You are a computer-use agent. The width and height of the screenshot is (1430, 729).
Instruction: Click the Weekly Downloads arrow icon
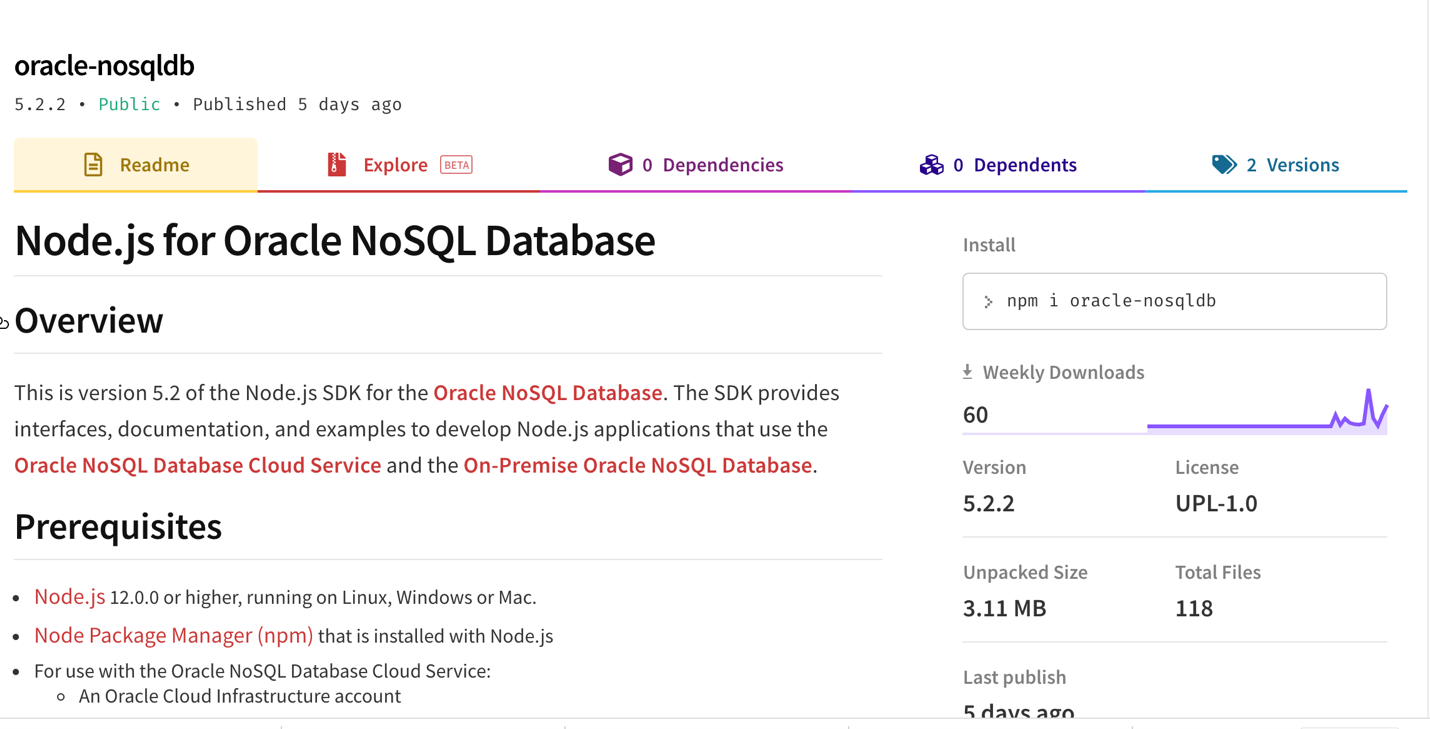click(x=967, y=372)
